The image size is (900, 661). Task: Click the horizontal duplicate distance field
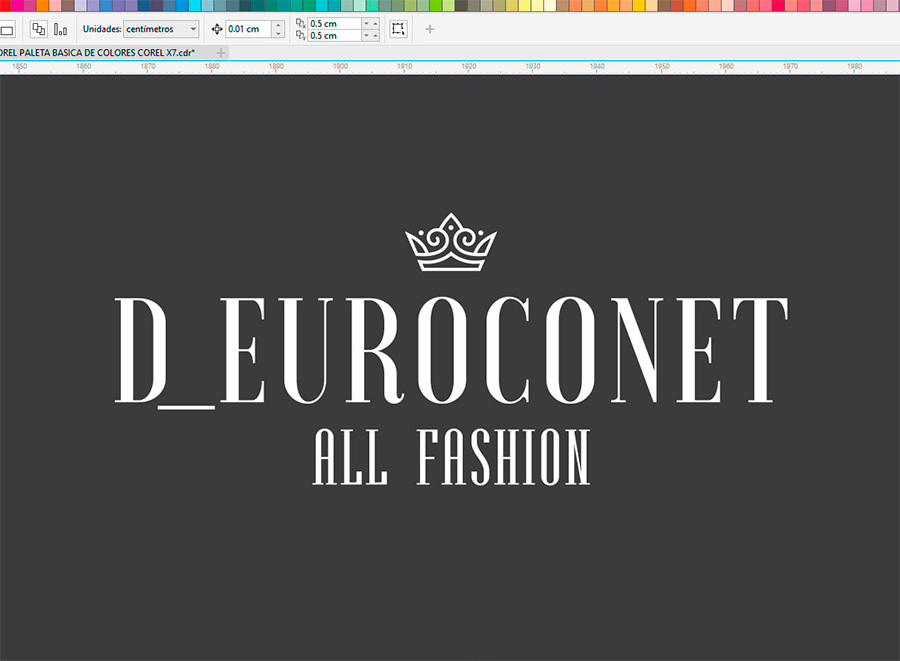click(333, 22)
